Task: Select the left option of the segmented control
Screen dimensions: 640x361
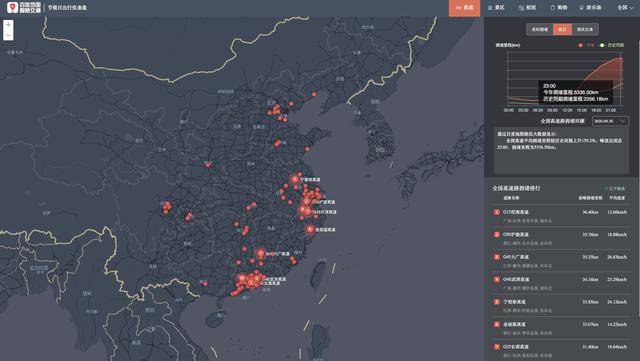Action: (x=540, y=29)
